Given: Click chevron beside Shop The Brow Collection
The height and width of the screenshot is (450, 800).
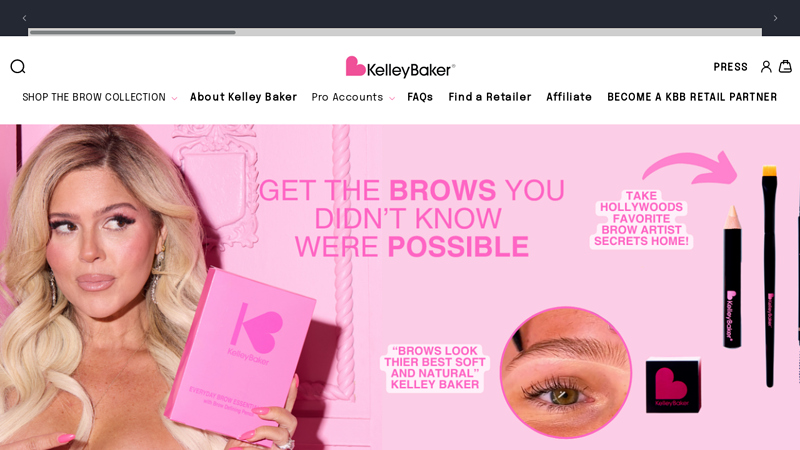Looking at the screenshot, I should pyautogui.click(x=174, y=98).
